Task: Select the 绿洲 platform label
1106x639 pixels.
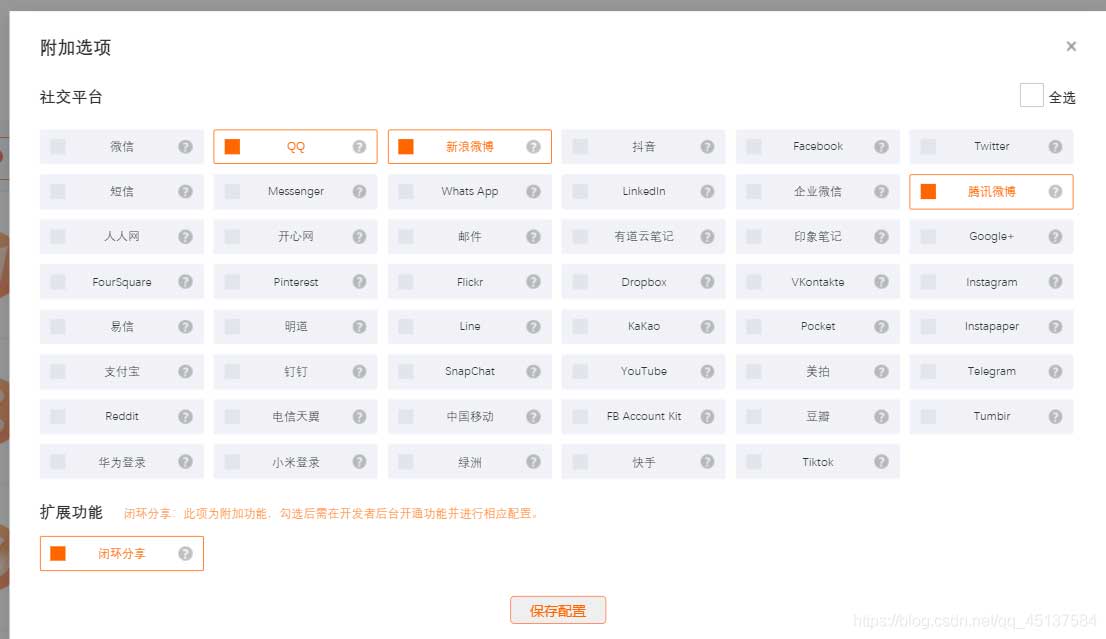Action: click(x=470, y=462)
